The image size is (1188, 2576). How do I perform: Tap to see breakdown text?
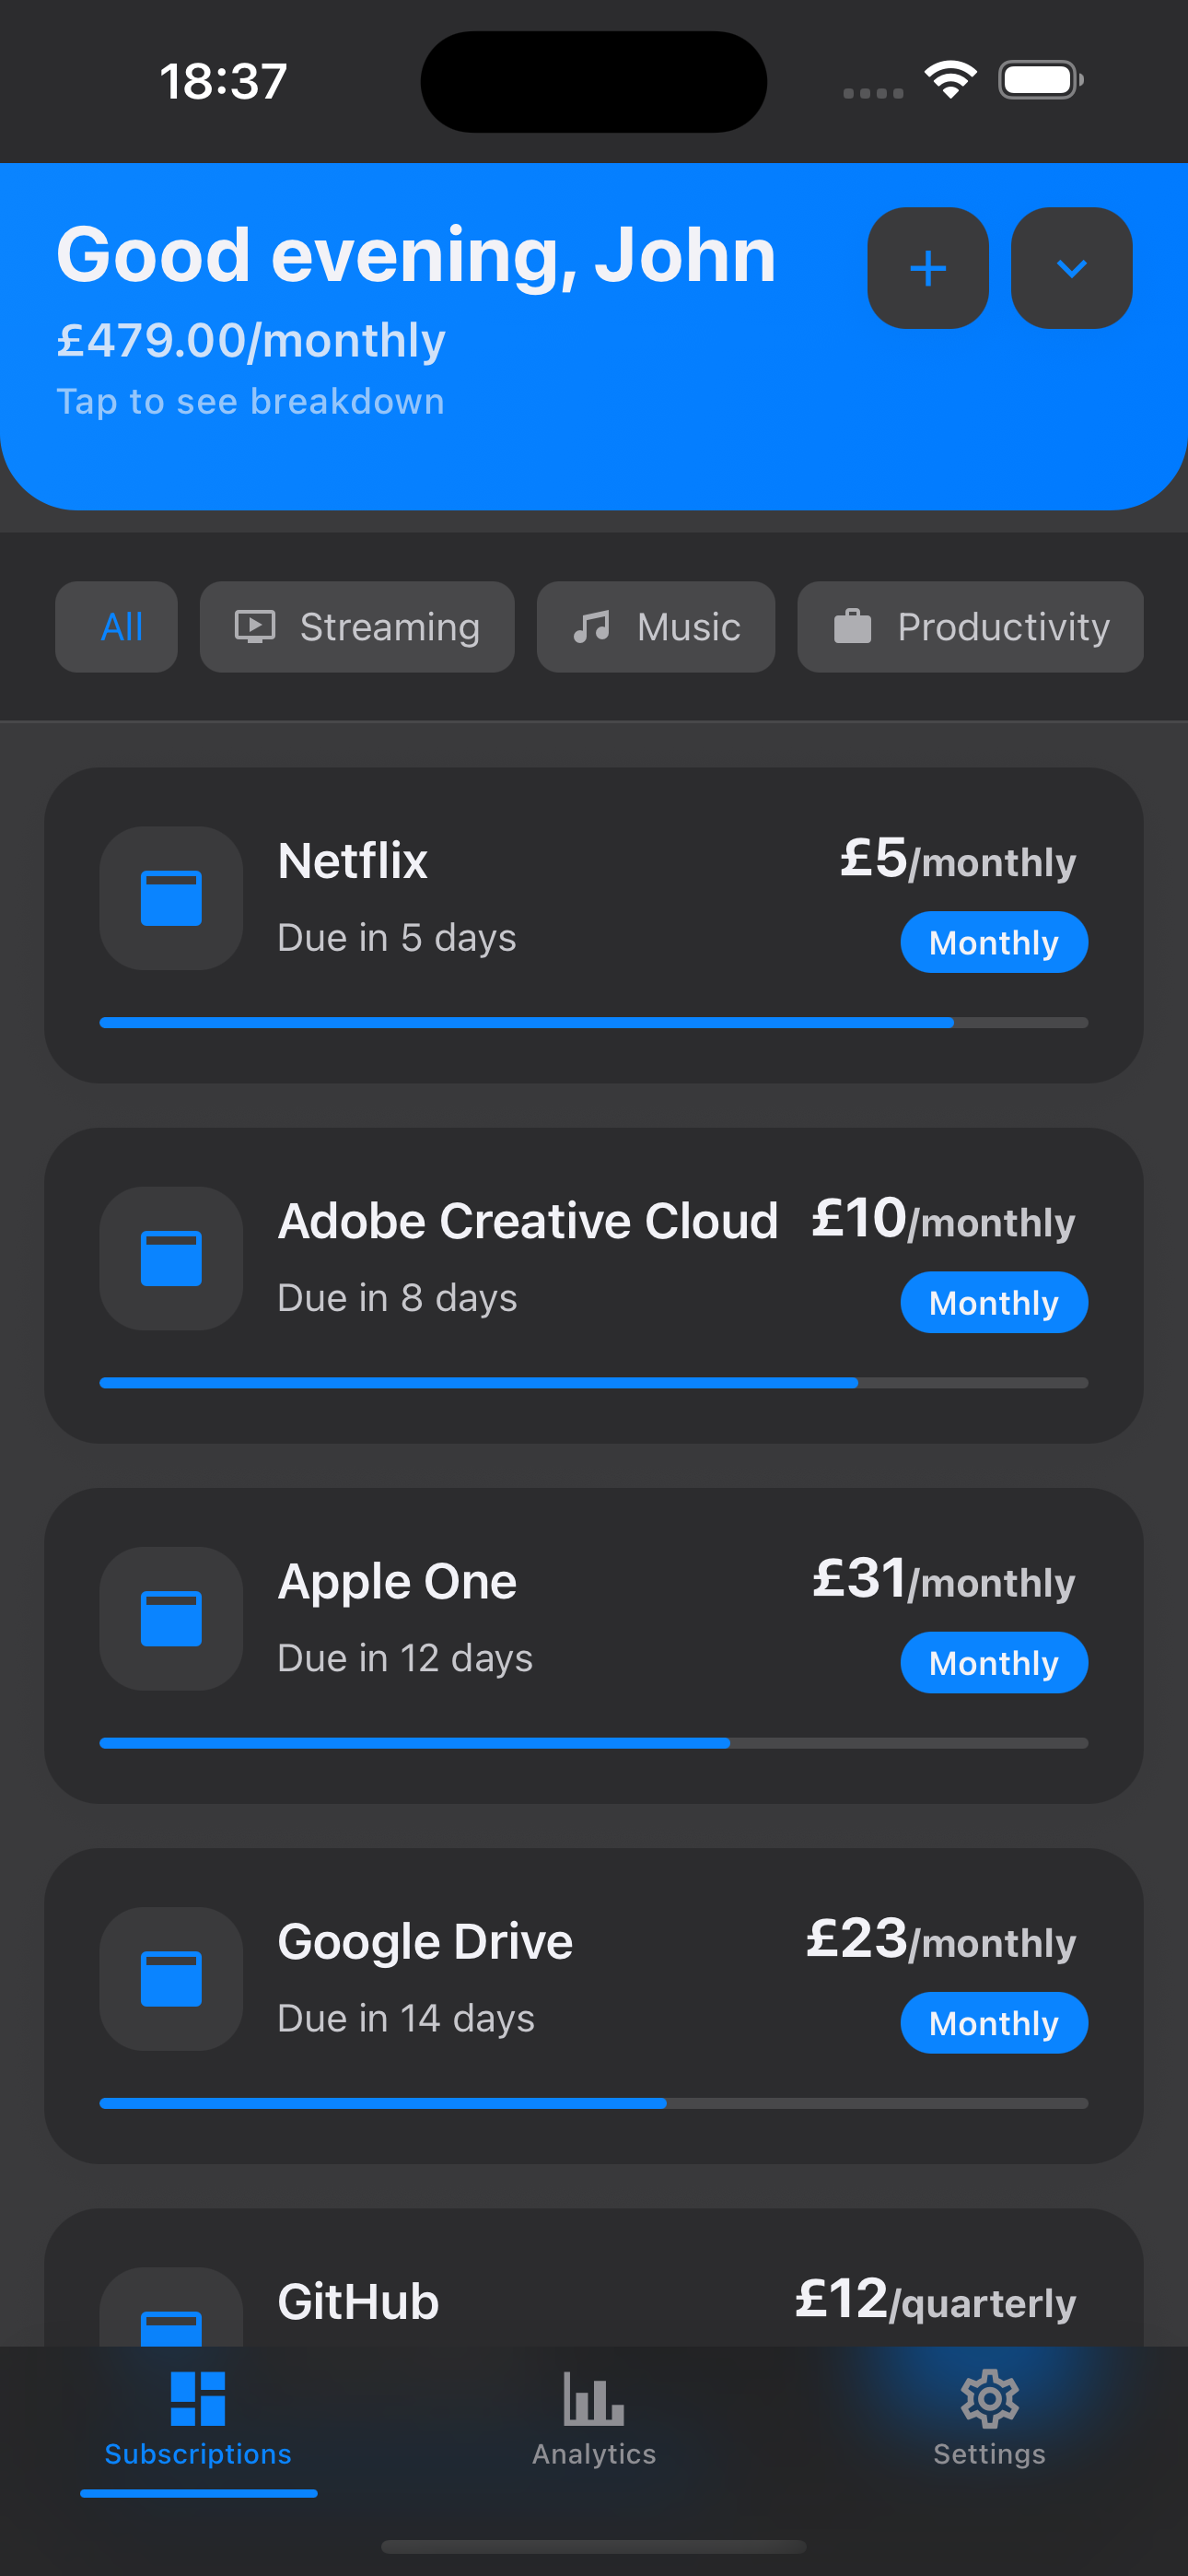pyautogui.click(x=250, y=401)
